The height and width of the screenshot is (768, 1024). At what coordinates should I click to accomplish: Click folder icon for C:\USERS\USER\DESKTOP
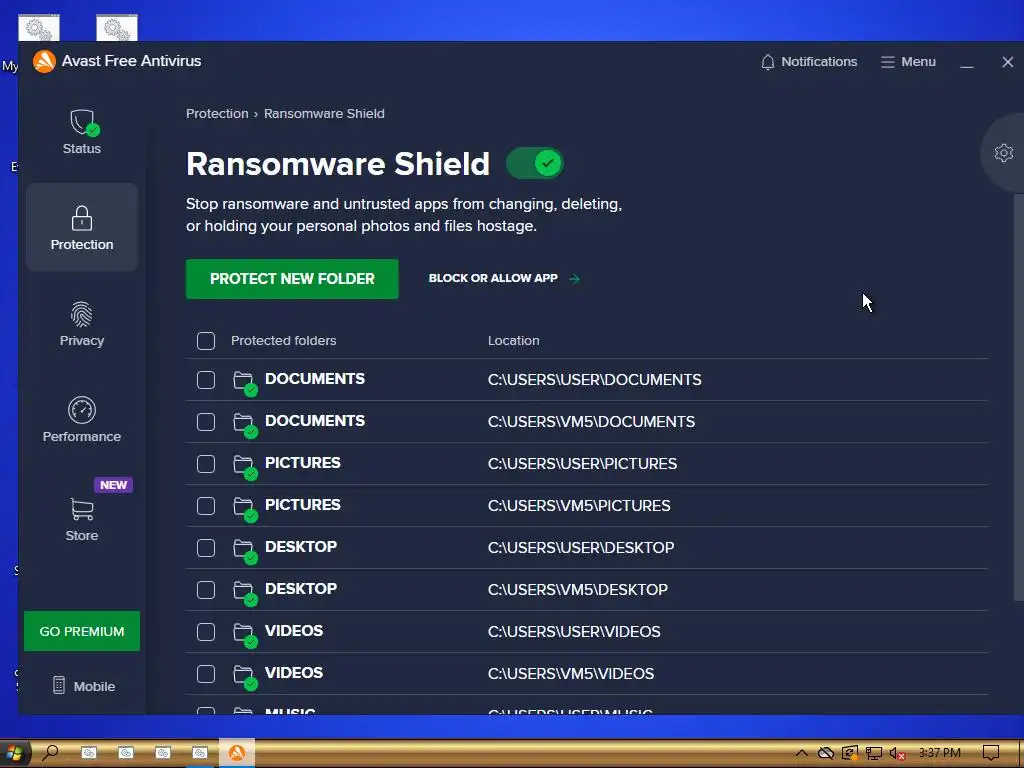(245, 550)
